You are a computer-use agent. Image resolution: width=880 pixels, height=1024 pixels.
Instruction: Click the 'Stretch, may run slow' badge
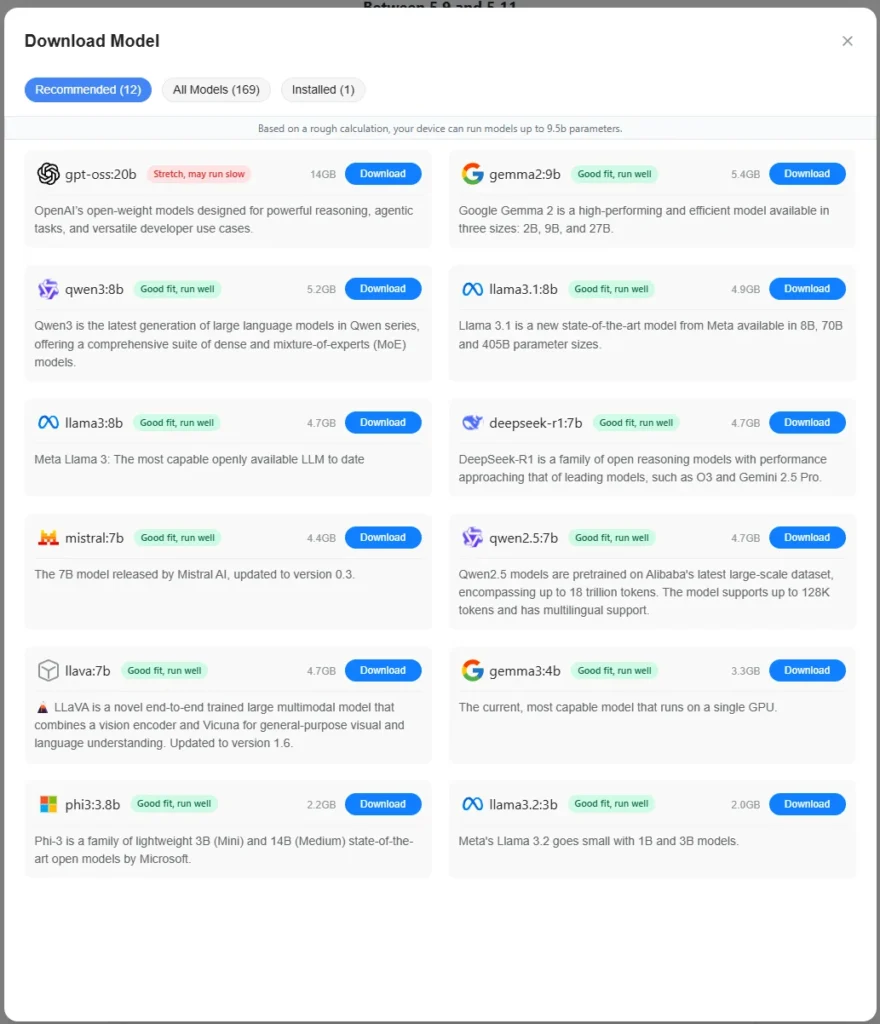pos(199,174)
